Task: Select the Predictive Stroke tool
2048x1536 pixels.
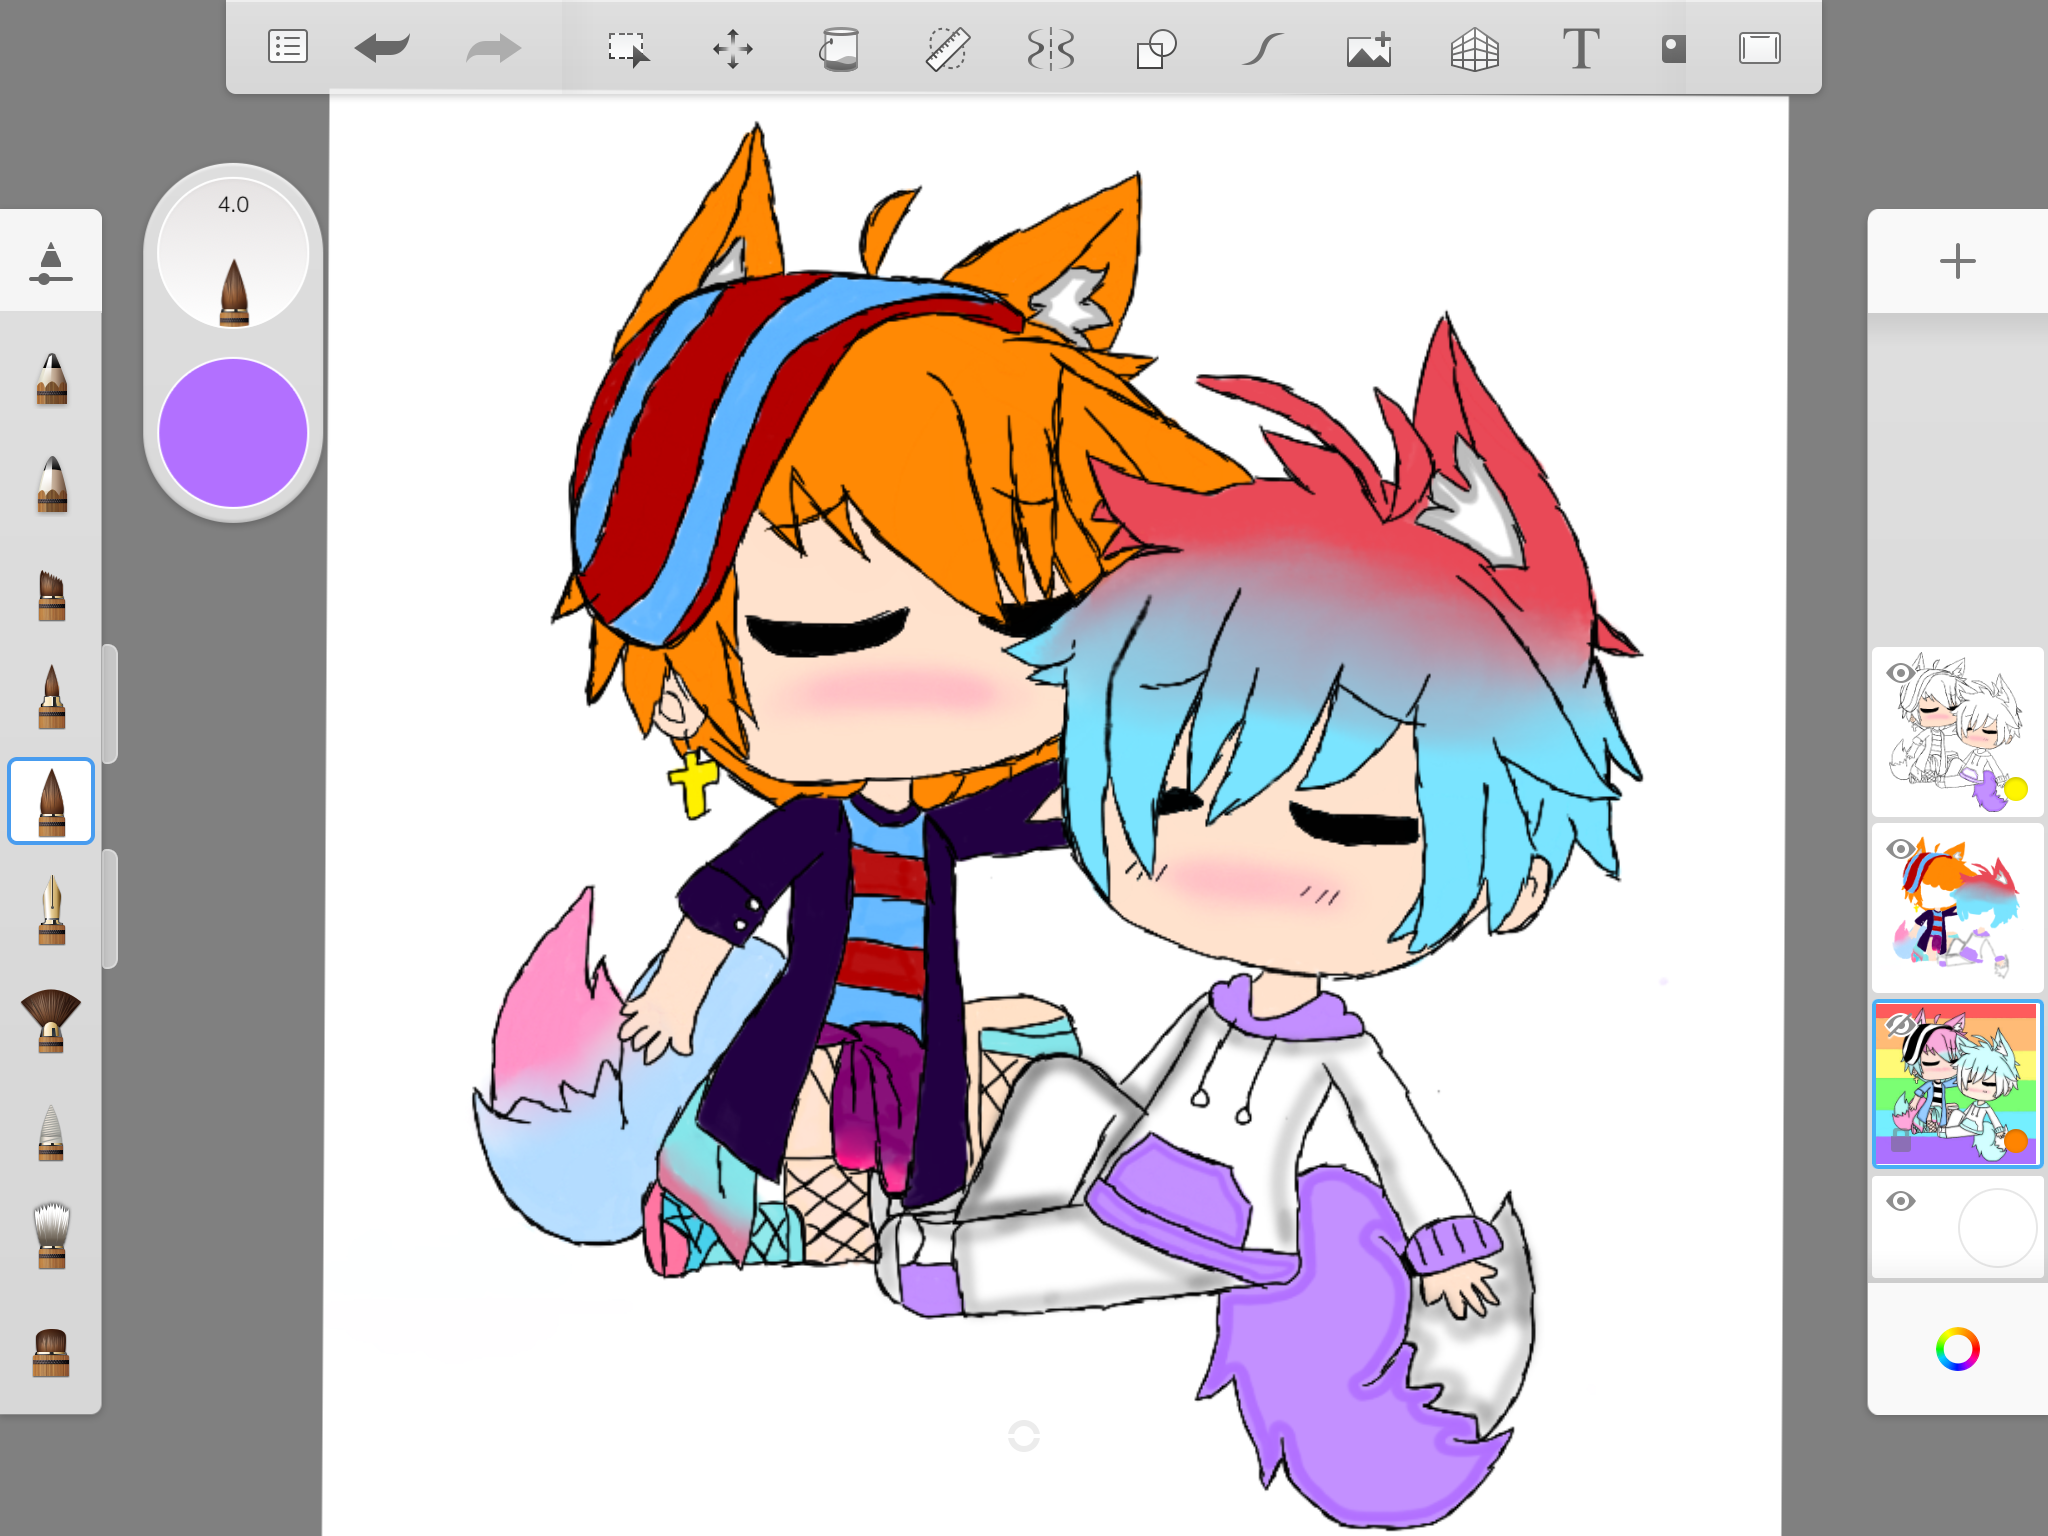Action: coord(1262,48)
